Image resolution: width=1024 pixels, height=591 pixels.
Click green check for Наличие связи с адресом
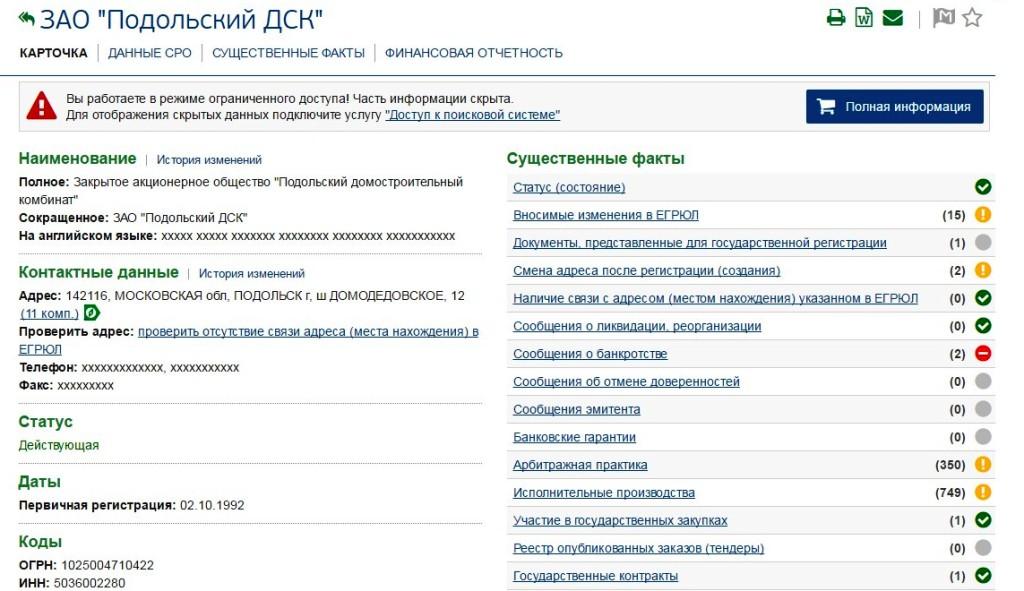983,298
